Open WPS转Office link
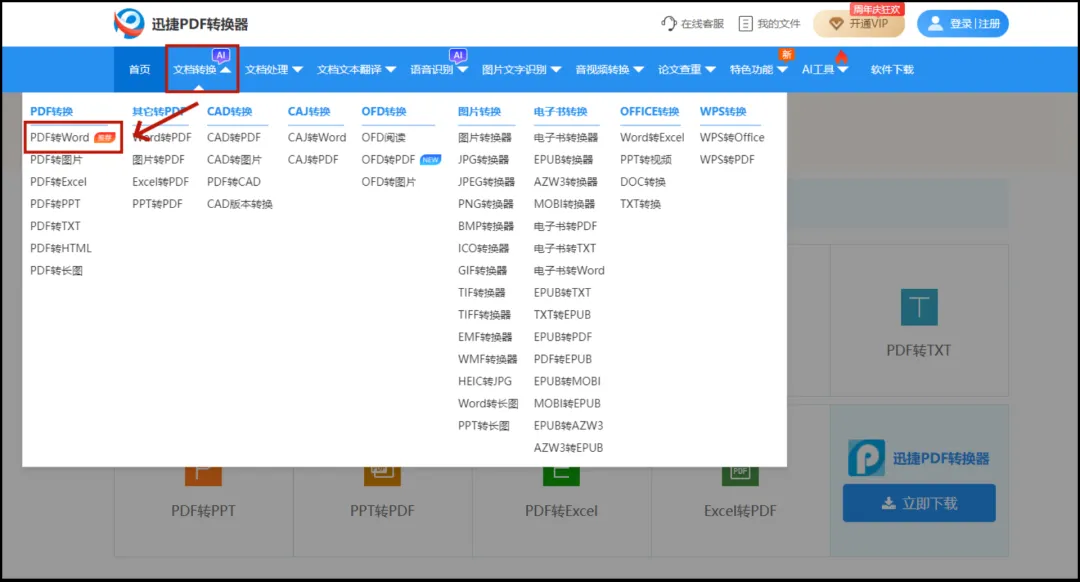The image size is (1080, 582). click(x=732, y=137)
